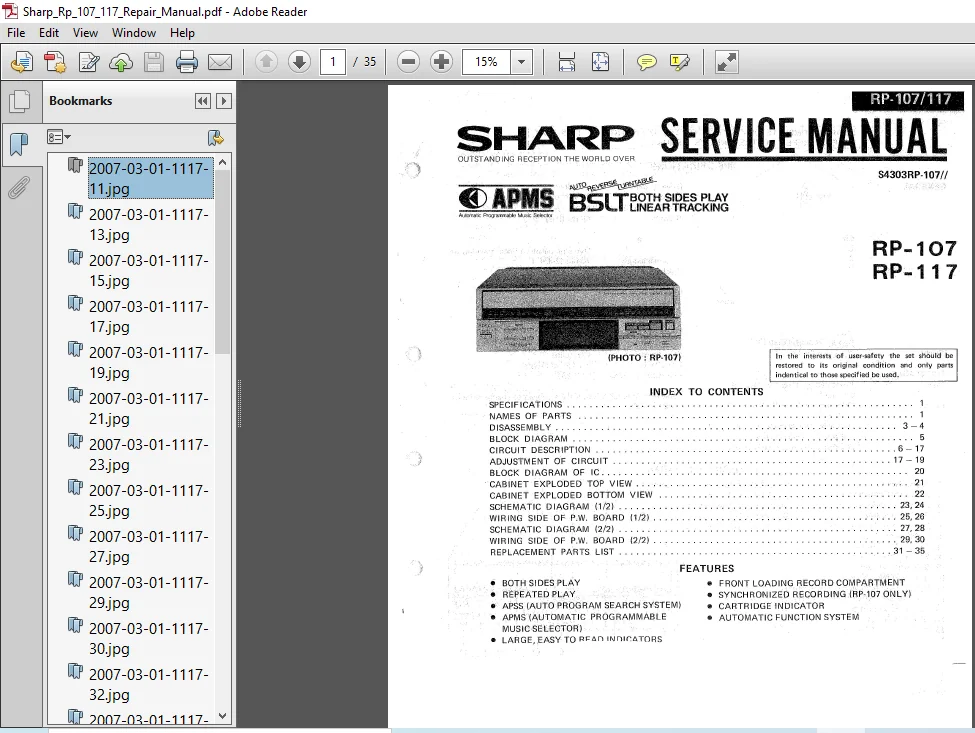
Task: Select bookmark 2007-03-01-1117-23.jpg
Action: [149, 454]
